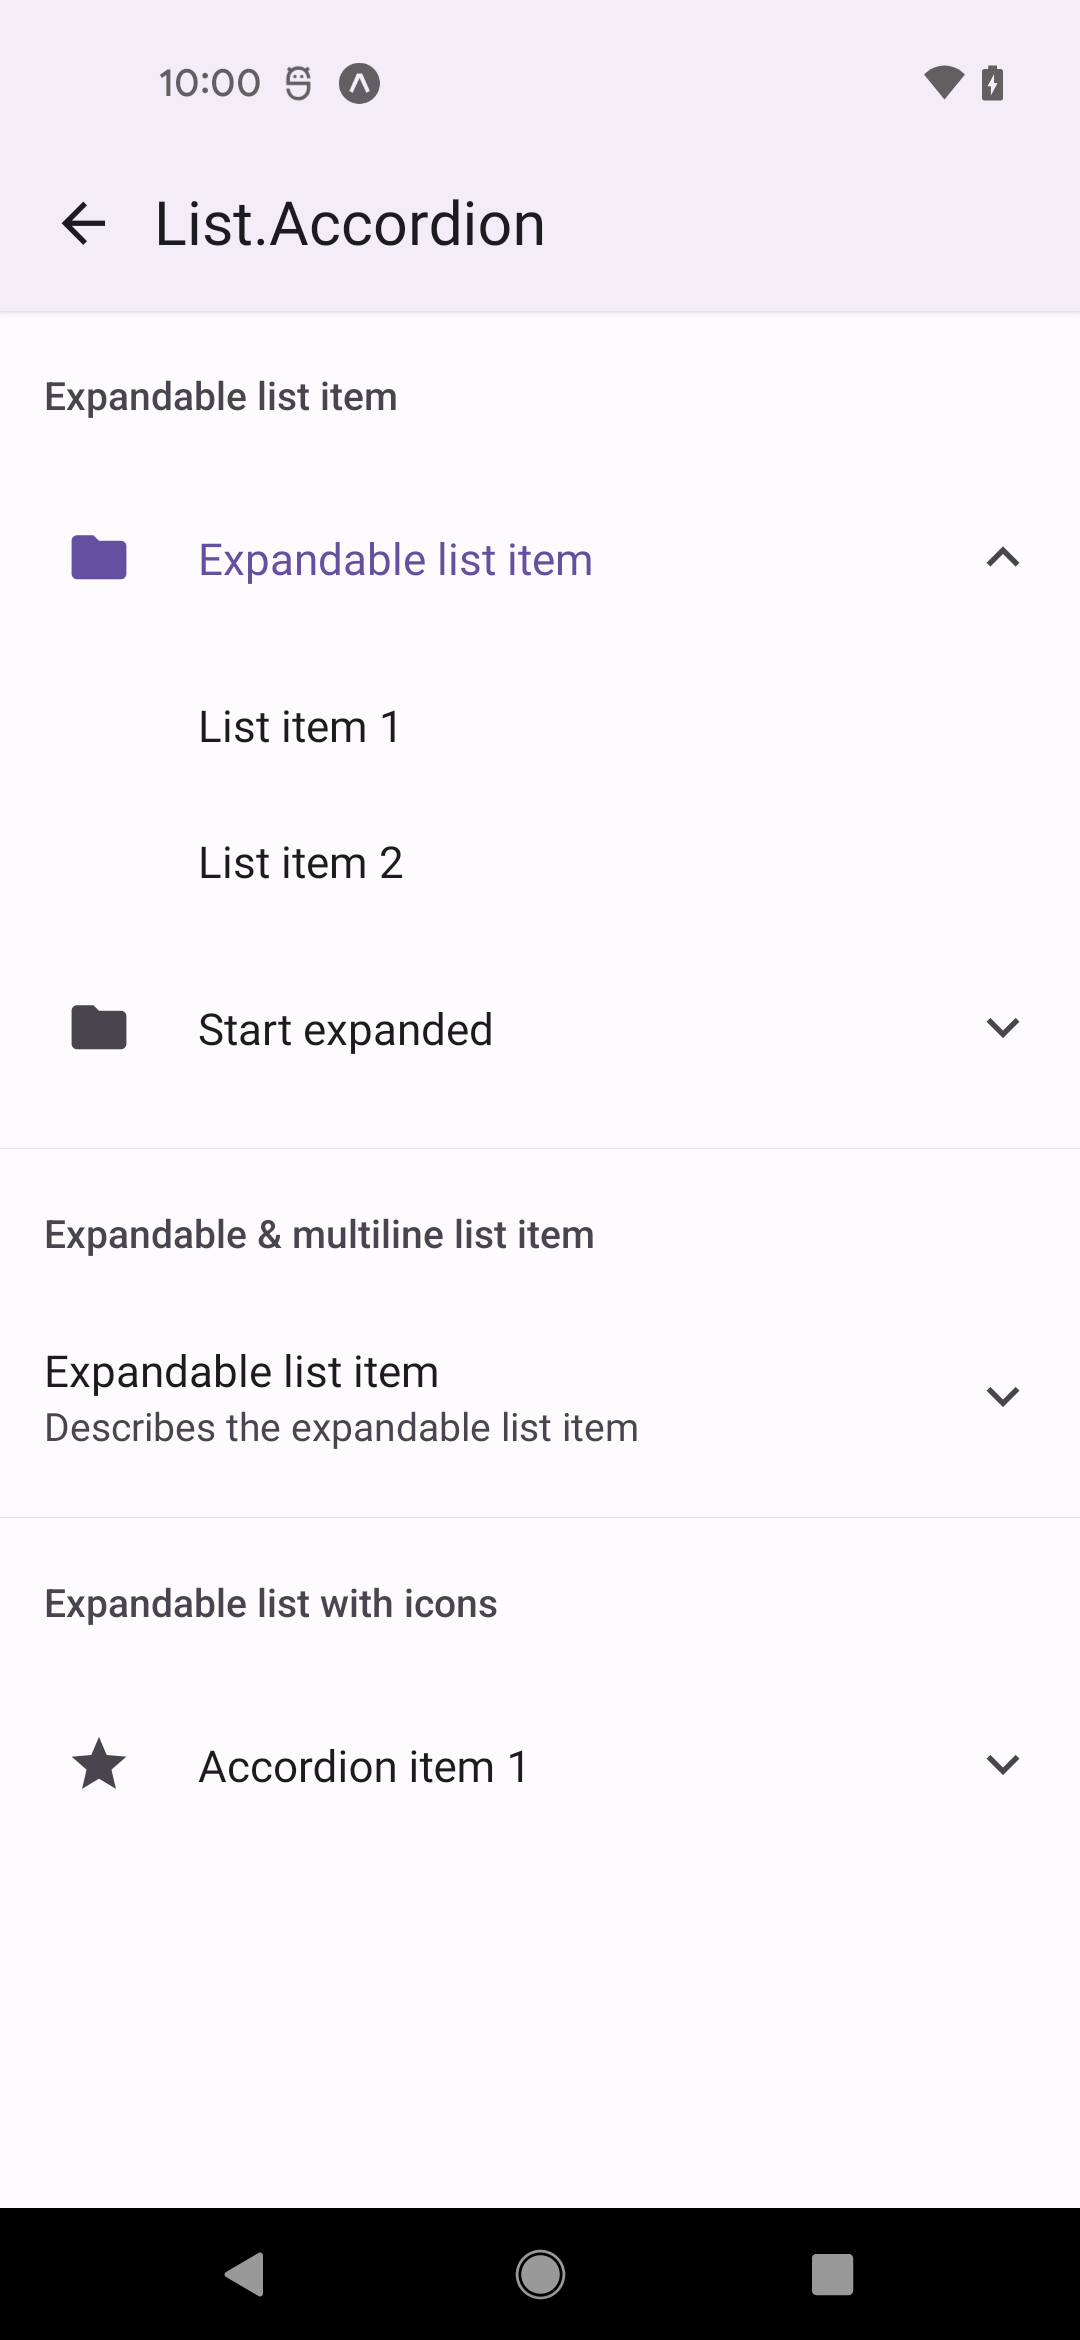Select List item 2
The height and width of the screenshot is (2340, 1080).
coord(301,862)
